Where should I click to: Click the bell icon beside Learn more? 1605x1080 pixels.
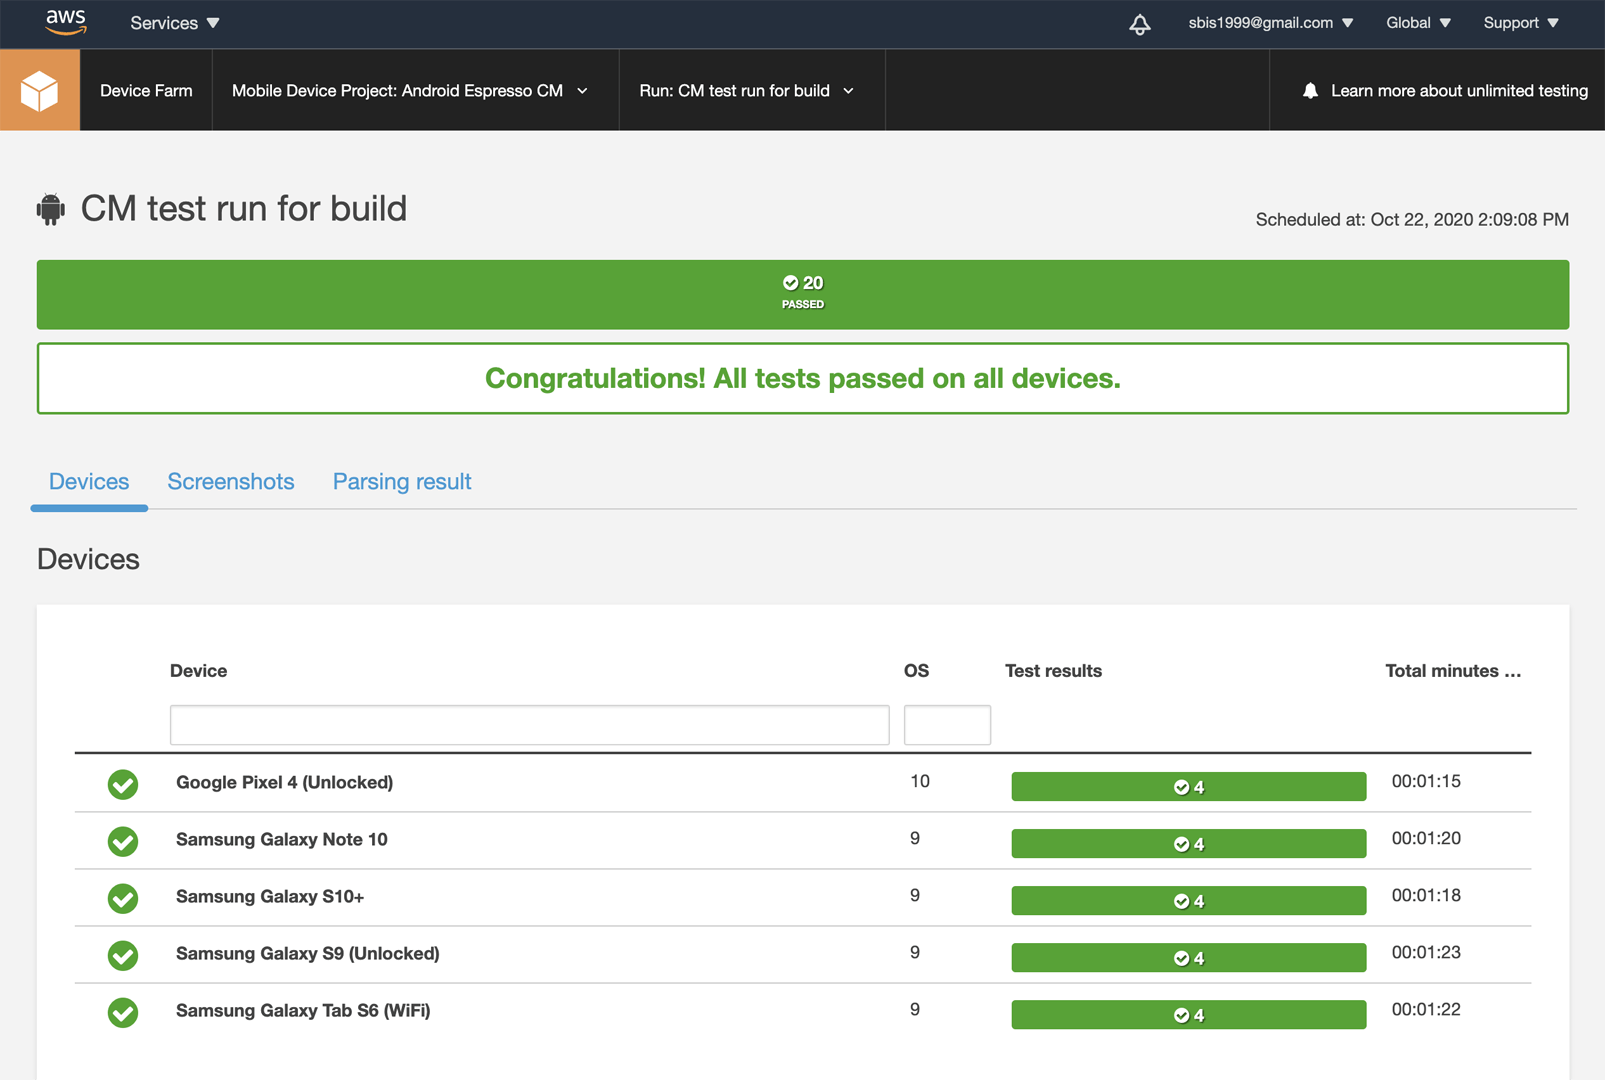(1310, 91)
